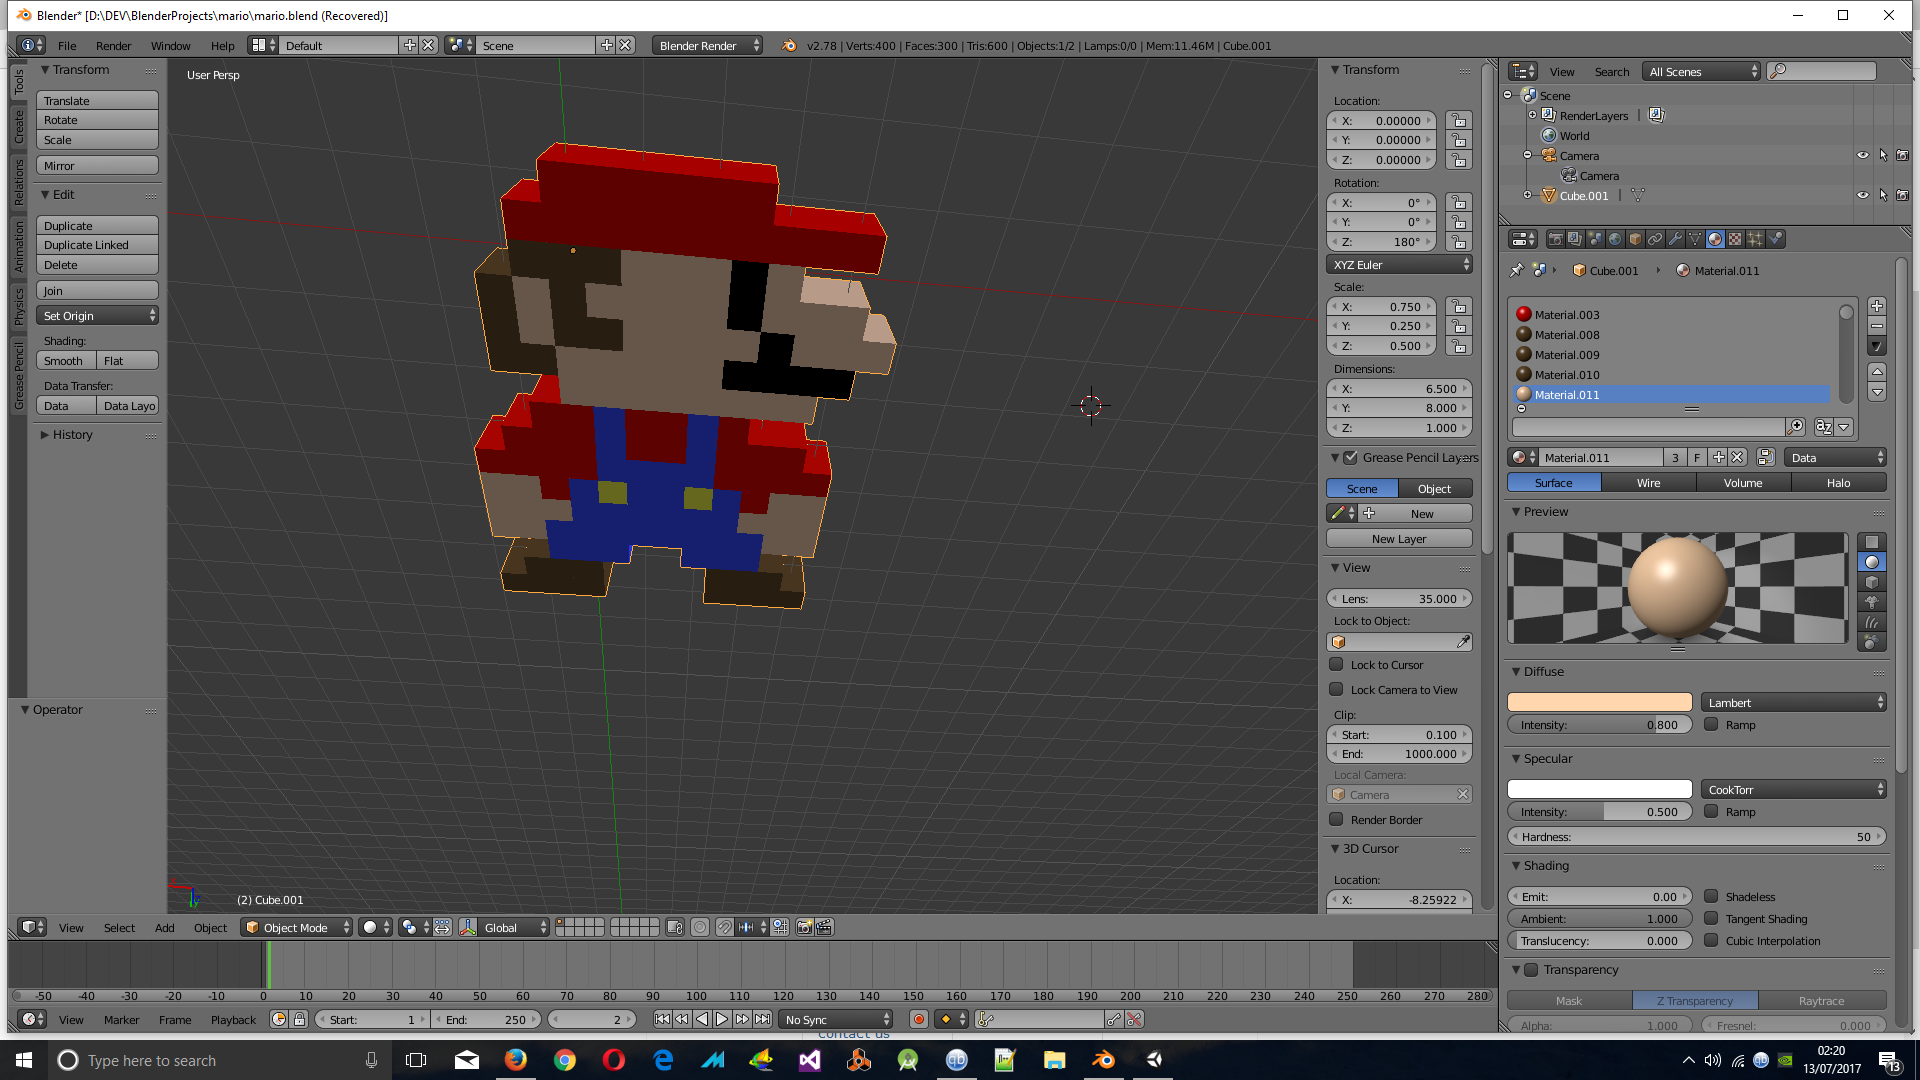Toggle Grease Pencil Layers checkbox
The width and height of the screenshot is (1920, 1080).
click(1350, 457)
